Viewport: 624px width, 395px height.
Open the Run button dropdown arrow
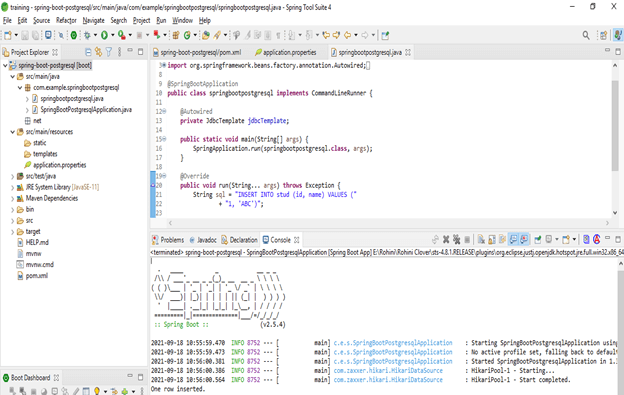(113, 35)
